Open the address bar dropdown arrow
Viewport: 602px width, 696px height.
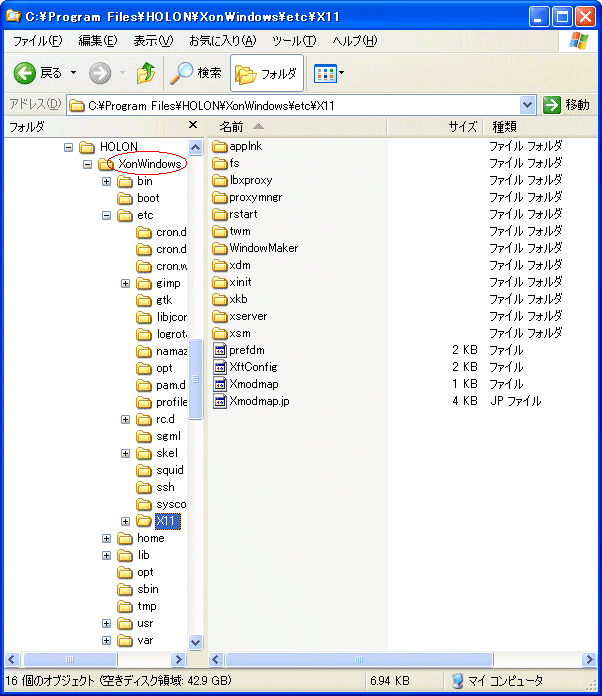pos(527,105)
